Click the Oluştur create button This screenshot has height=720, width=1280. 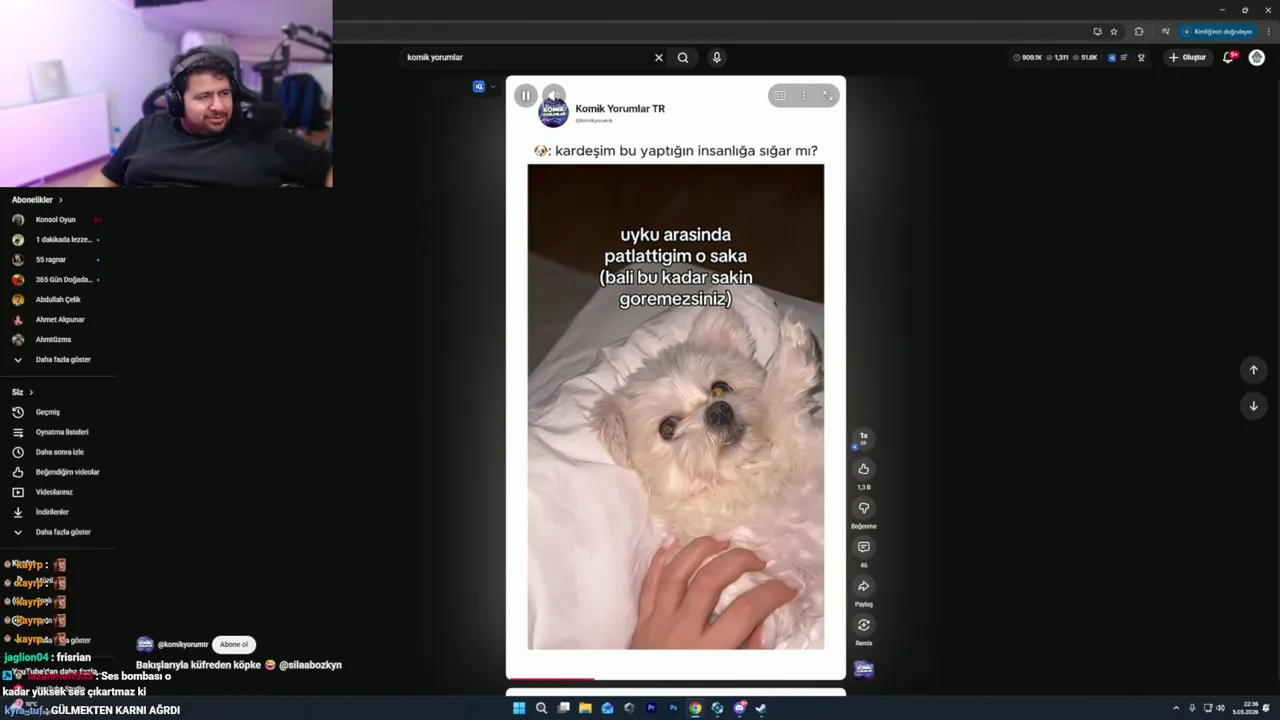click(1188, 58)
